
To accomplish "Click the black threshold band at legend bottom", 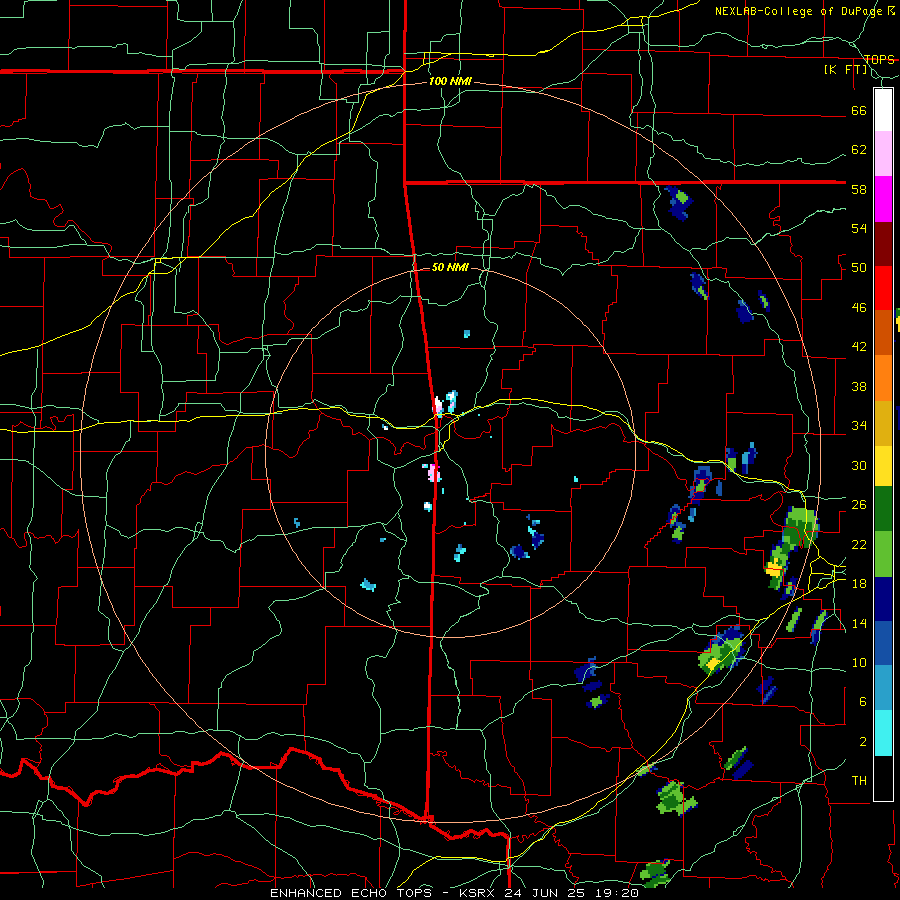I will click(883, 778).
